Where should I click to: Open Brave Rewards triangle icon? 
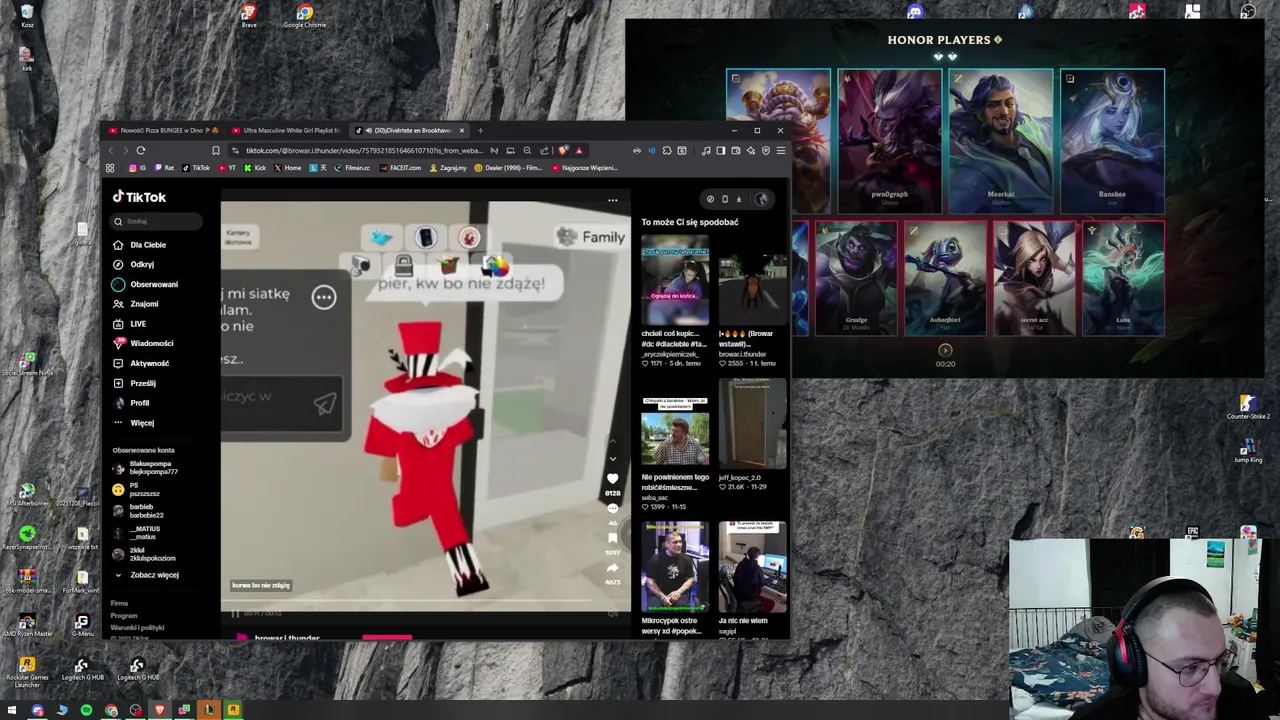point(579,150)
